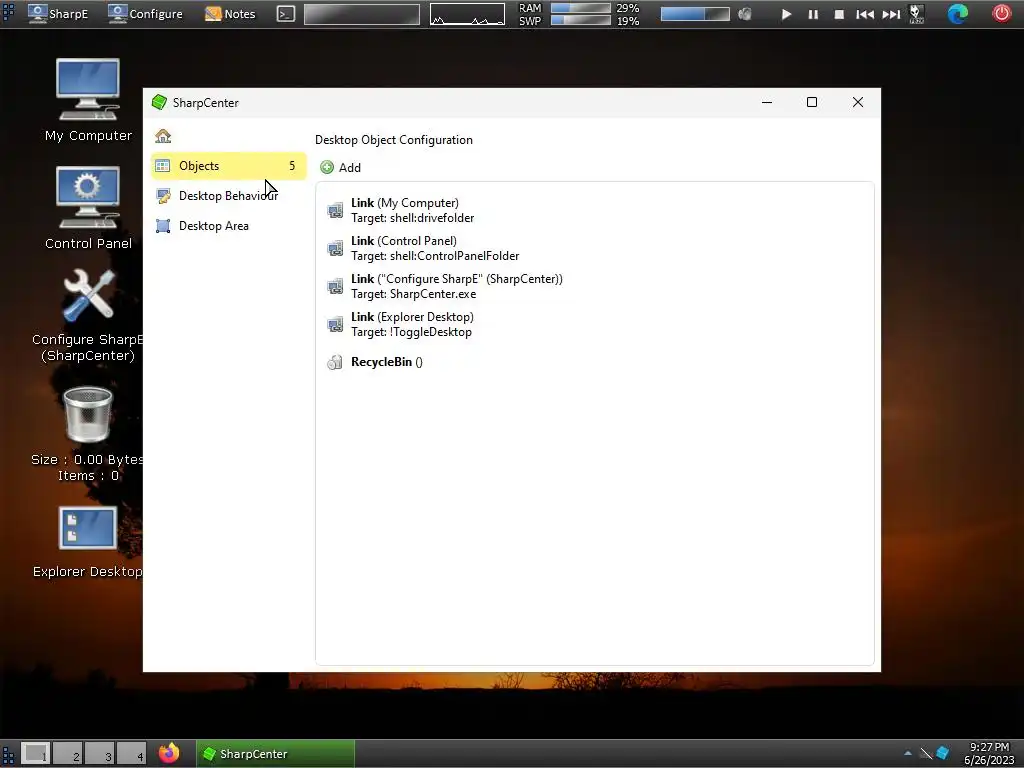The height and width of the screenshot is (768, 1024).
Task: Select the Objects sidebar item
Action: tap(229, 166)
